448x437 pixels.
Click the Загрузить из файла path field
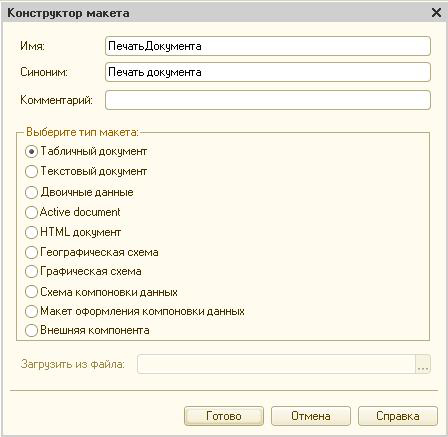point(276,364)
